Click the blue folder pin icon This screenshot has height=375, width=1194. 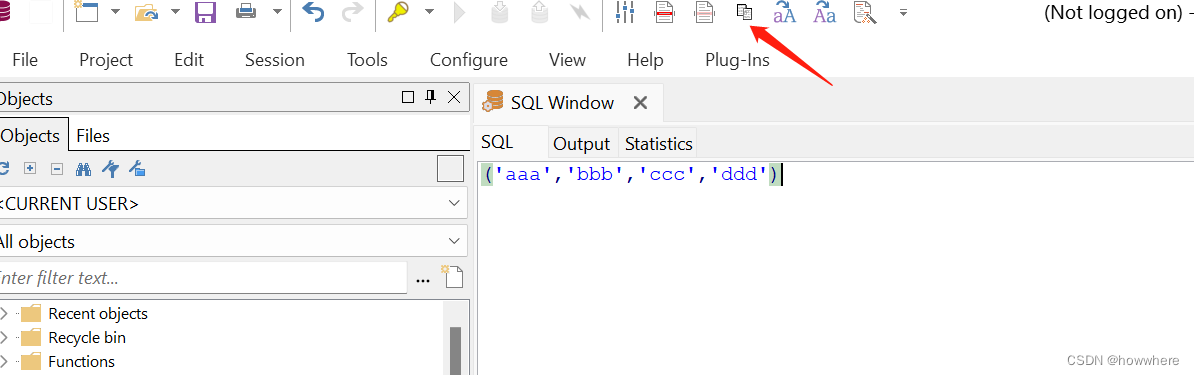(x=138, y=168)
